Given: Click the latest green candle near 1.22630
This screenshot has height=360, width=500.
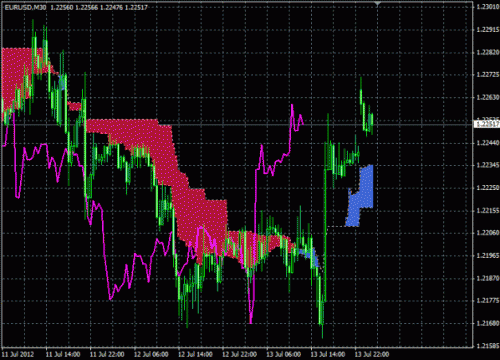Looking at the screenshot, I should (x=372, y=123).
